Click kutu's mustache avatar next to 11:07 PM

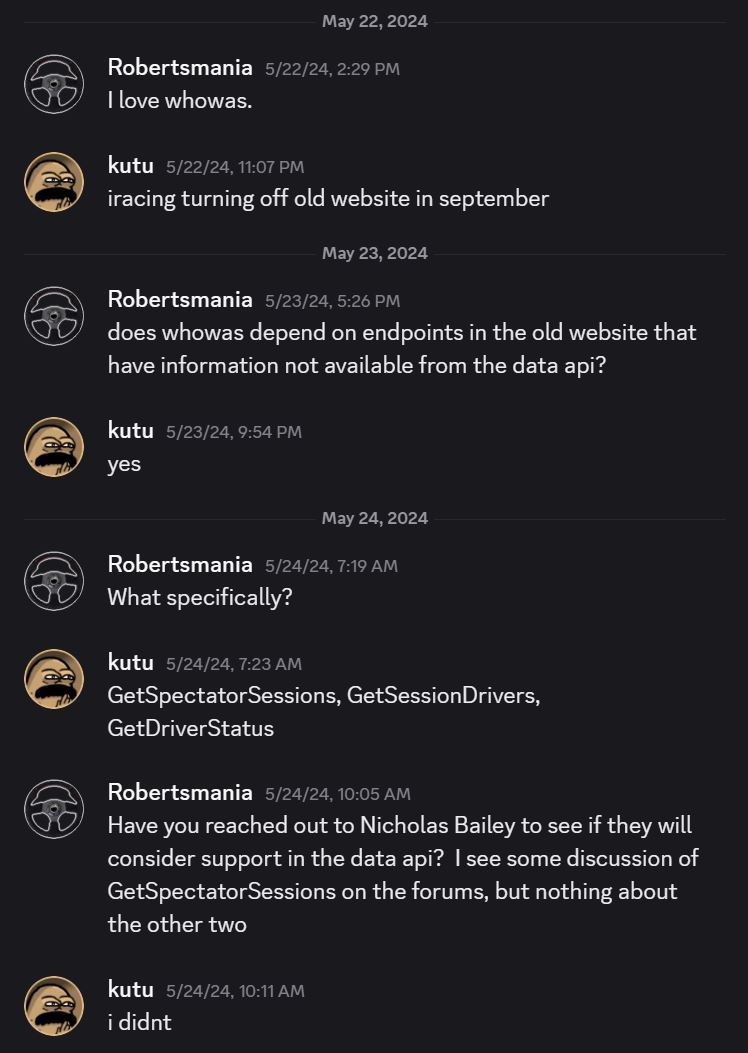[x=54, y=182]
